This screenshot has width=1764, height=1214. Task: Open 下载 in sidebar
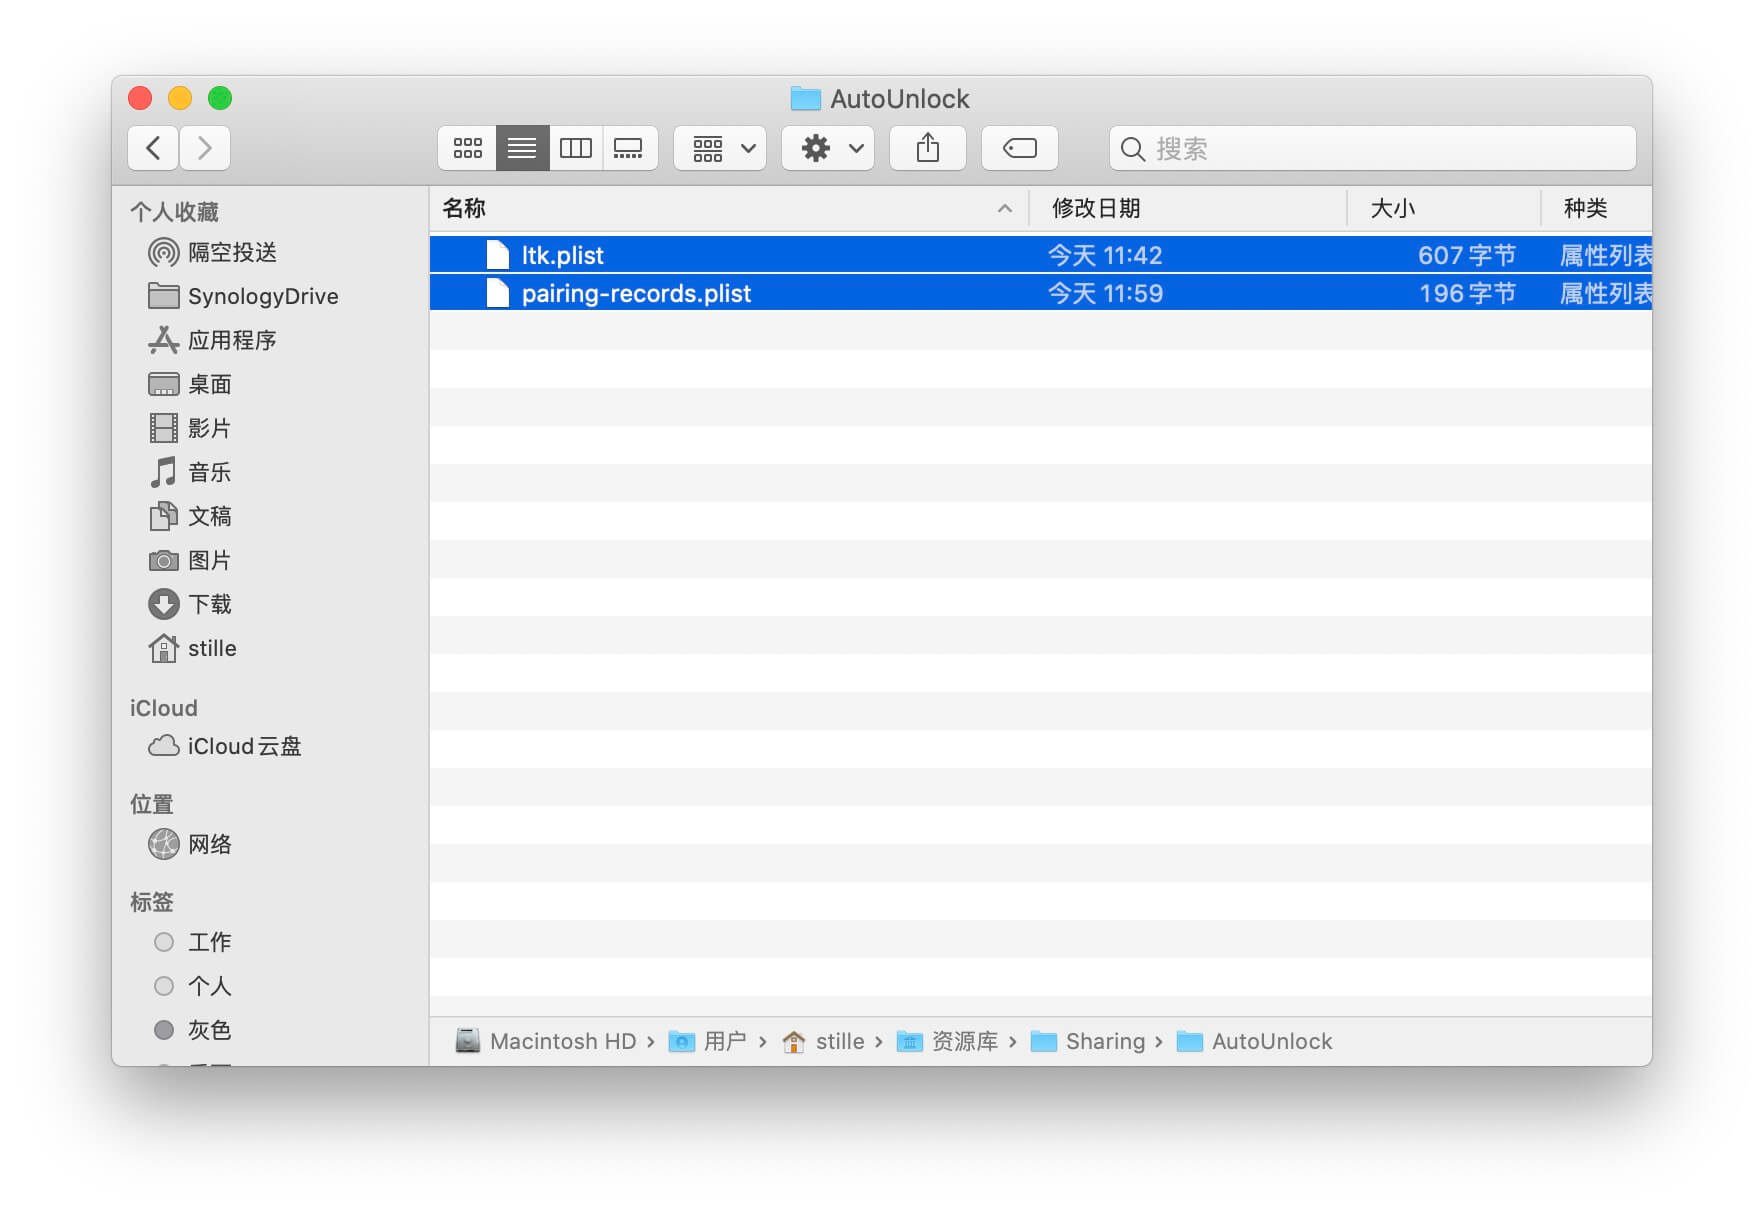click(x=190, y=604)
